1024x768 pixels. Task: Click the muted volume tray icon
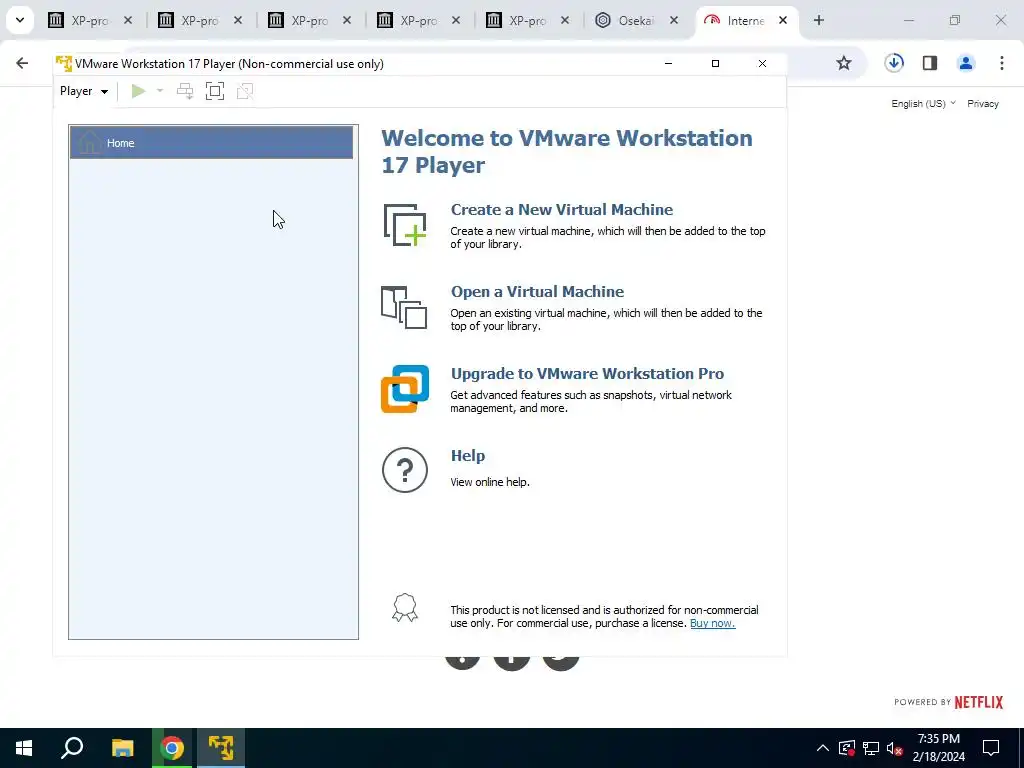pyautogui.click(x=894, y=748)
